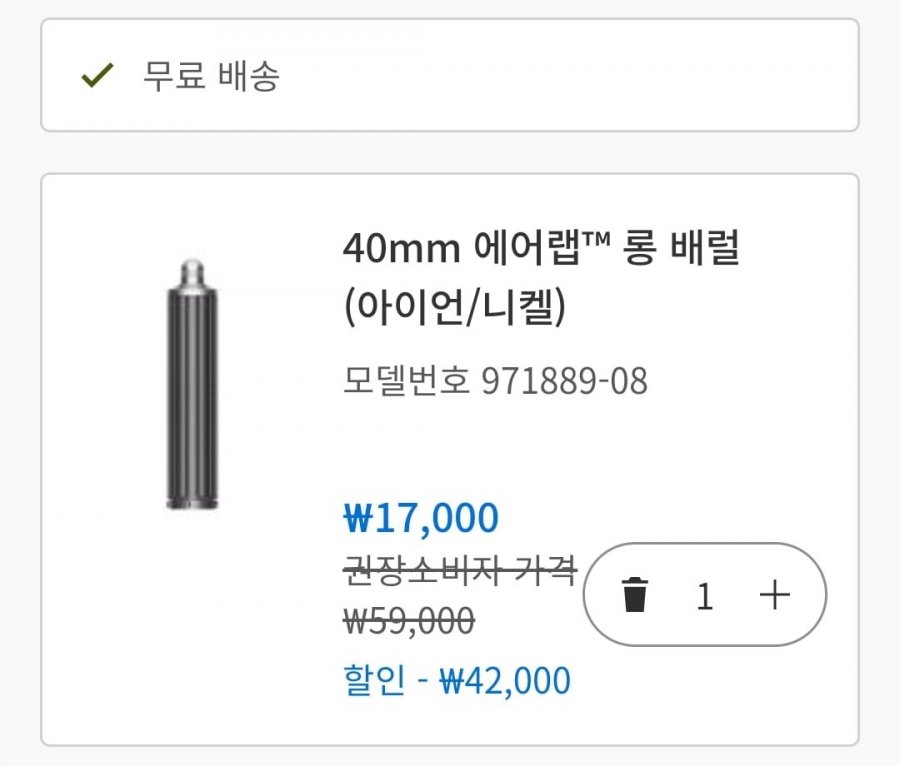
Task: Select the model number 971889-08
Action: pos(564,381)
